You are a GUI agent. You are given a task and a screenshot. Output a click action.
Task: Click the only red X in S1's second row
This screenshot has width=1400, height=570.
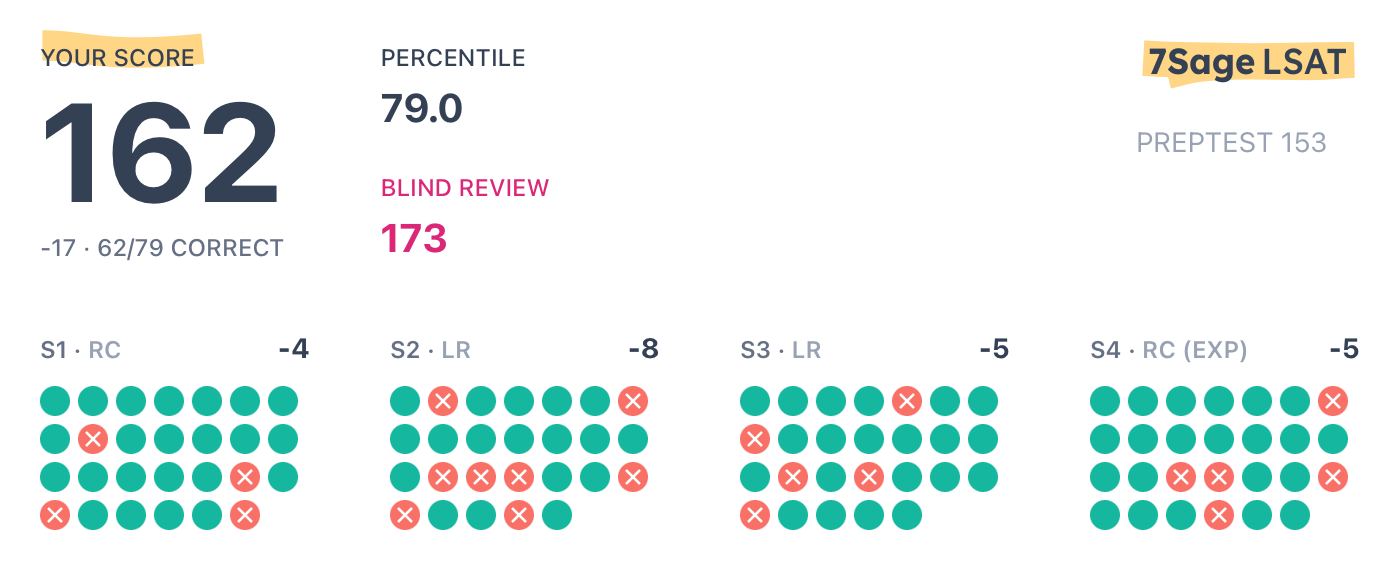tap(93, 439)
